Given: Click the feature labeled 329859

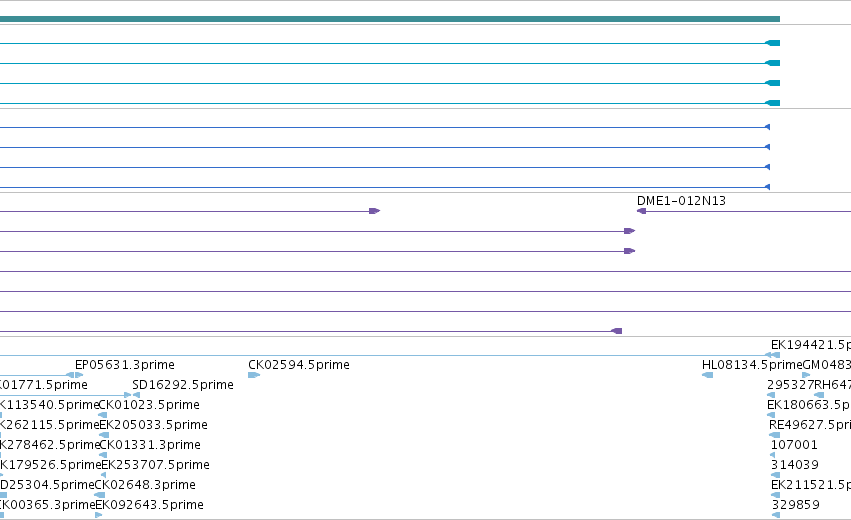Looking at the screenshot, I should click(x=795, y=505).
